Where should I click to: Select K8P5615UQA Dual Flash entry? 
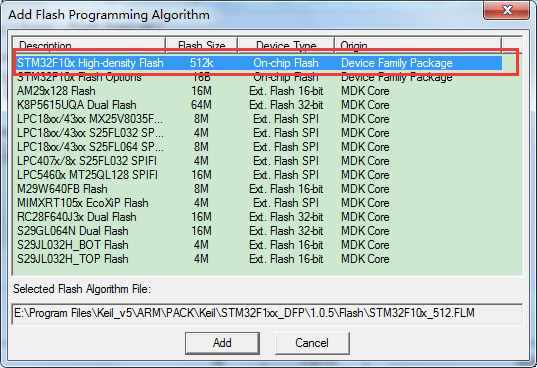tap(259, 105)
